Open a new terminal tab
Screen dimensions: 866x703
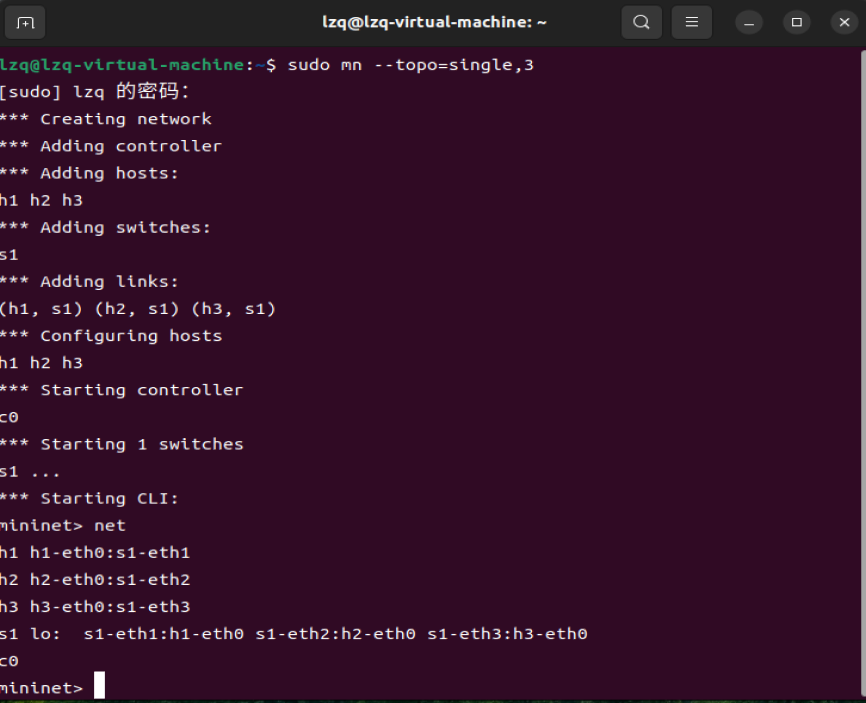tap(25, 23)
